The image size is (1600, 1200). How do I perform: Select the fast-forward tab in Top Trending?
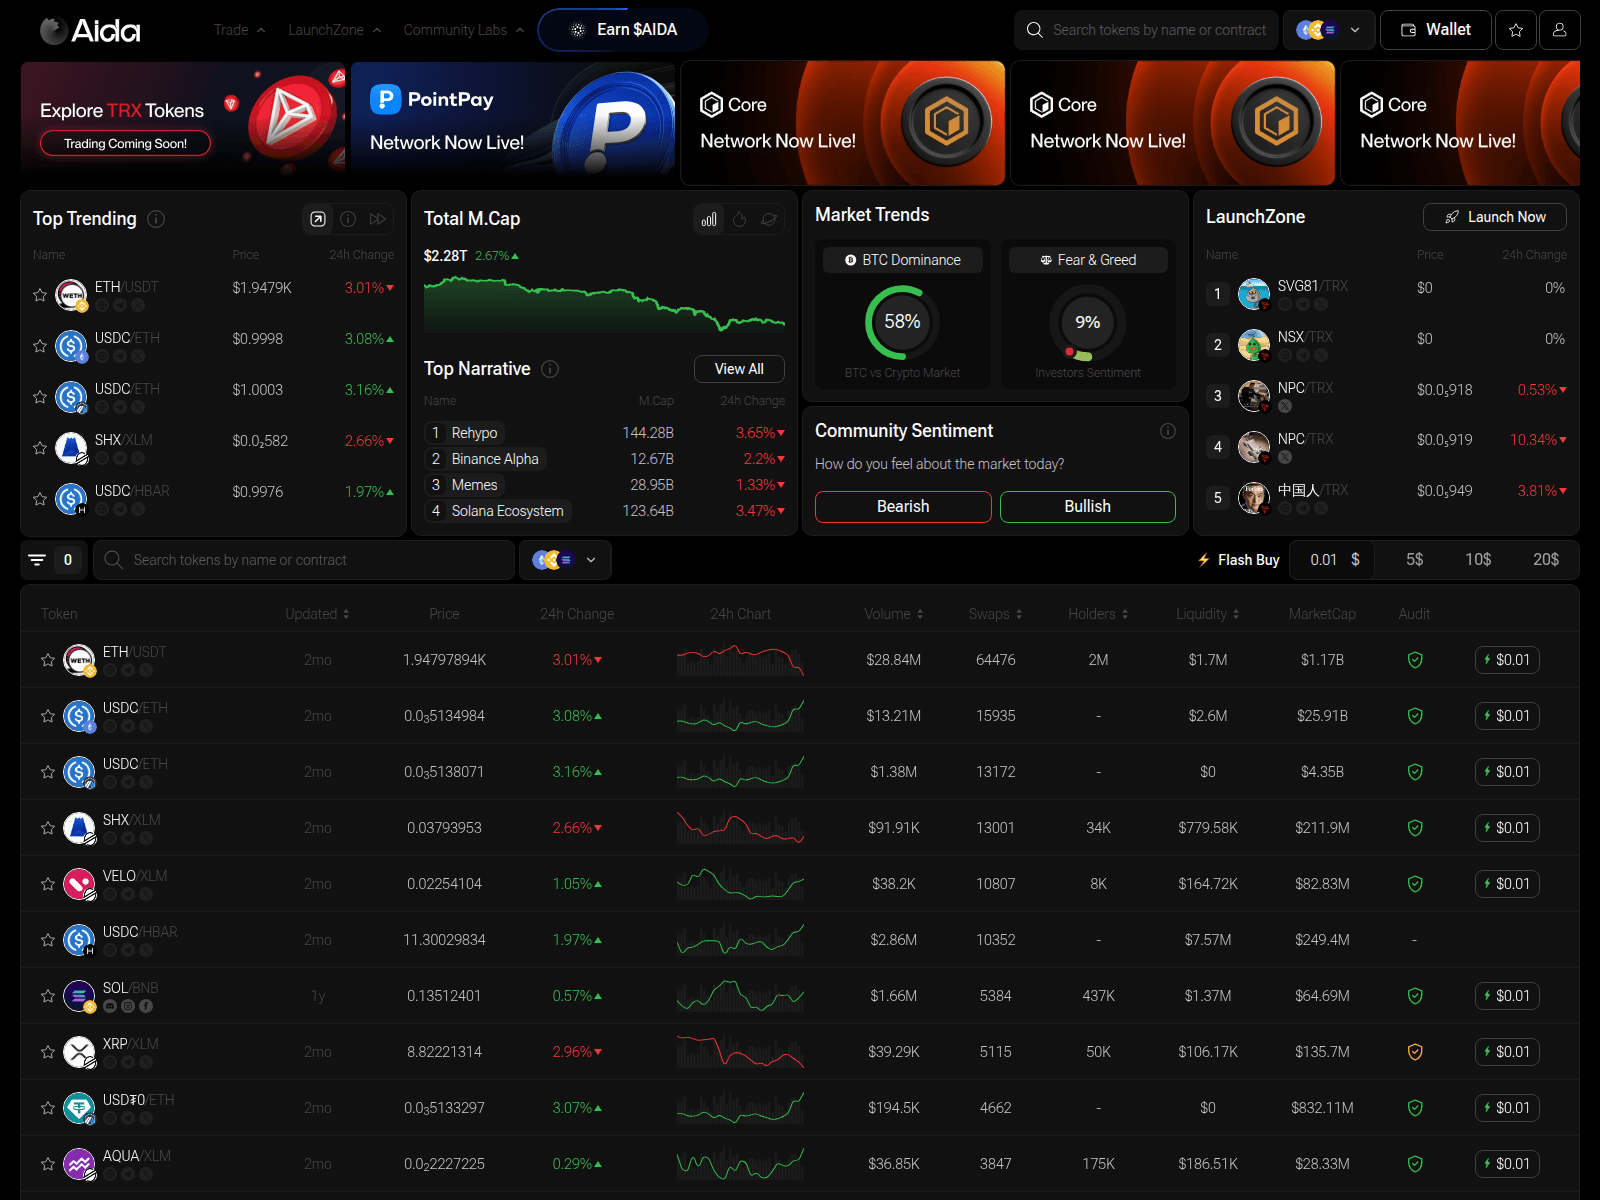coord(378,219)
